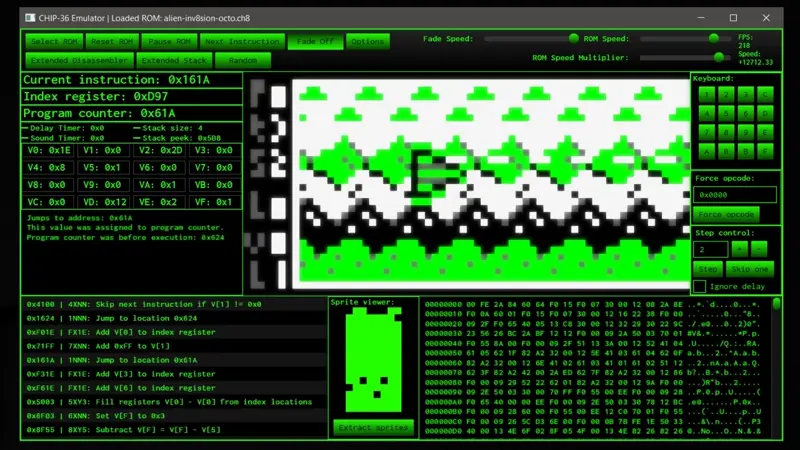The width and height of the screenshot is (800, 450).
Task: Click register V2: 0x2D cell
Action: click(x=160, y=151)
